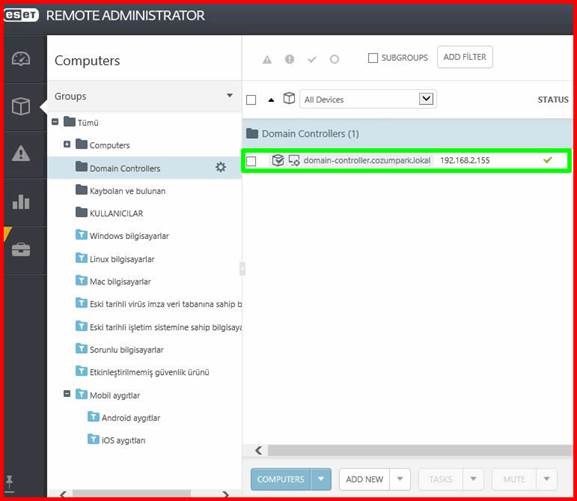Click the computer monitor icon in computer row
The width and height of the screenshot is (577, 501).
click(294, 160)
